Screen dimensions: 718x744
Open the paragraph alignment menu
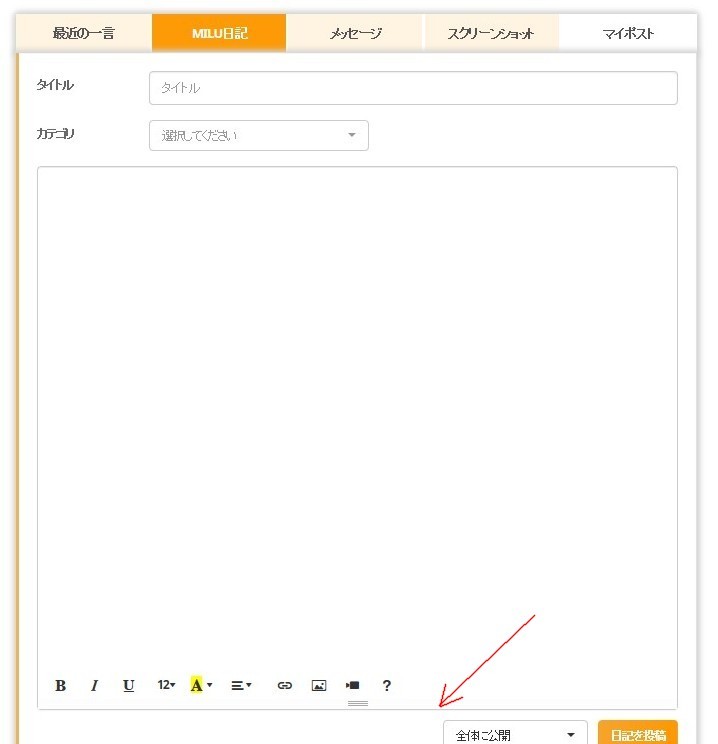click(241, 686)
